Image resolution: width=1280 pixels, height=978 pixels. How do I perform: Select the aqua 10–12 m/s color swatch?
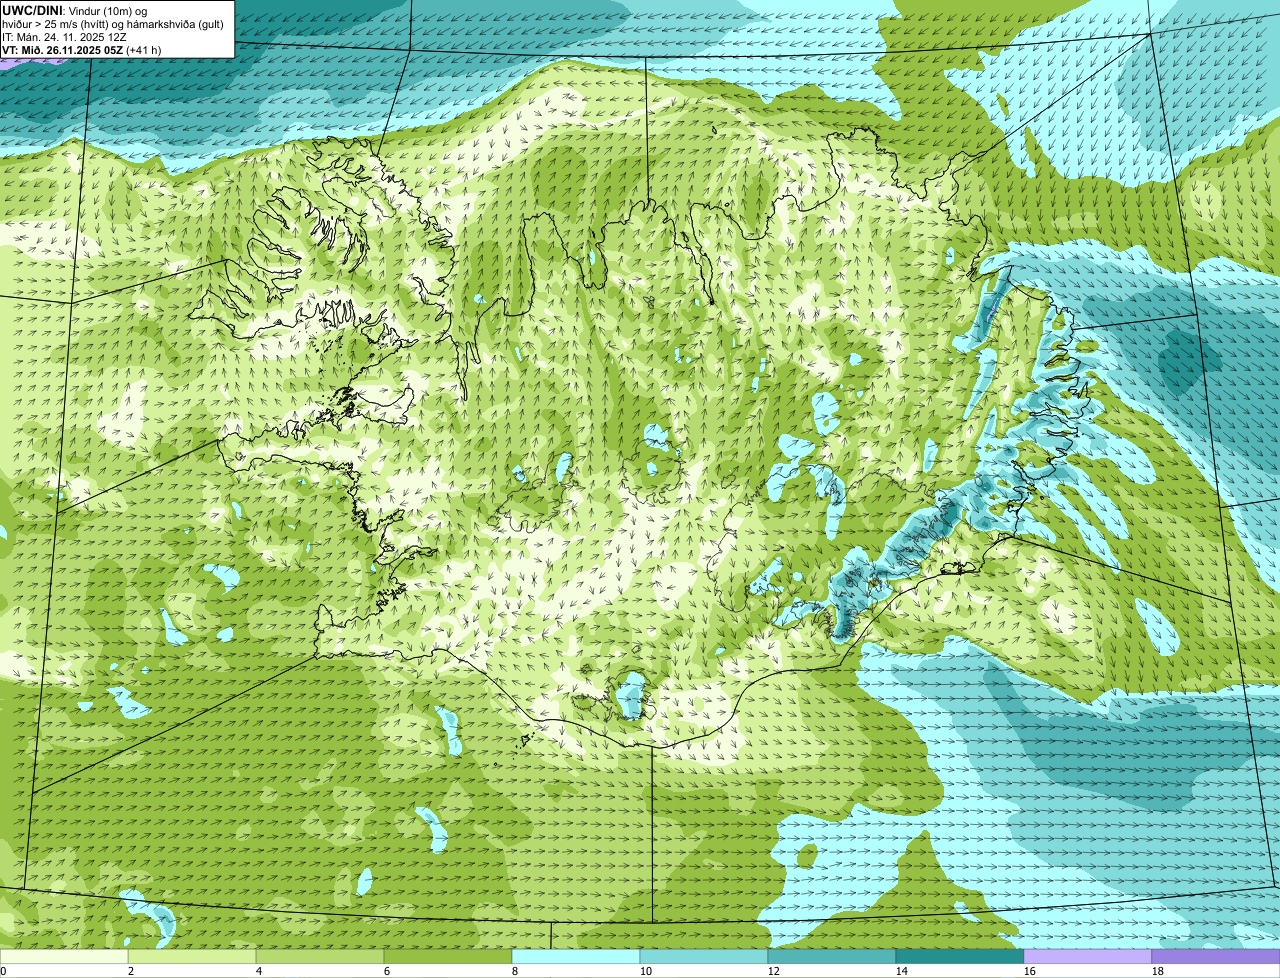click(704, 957)
